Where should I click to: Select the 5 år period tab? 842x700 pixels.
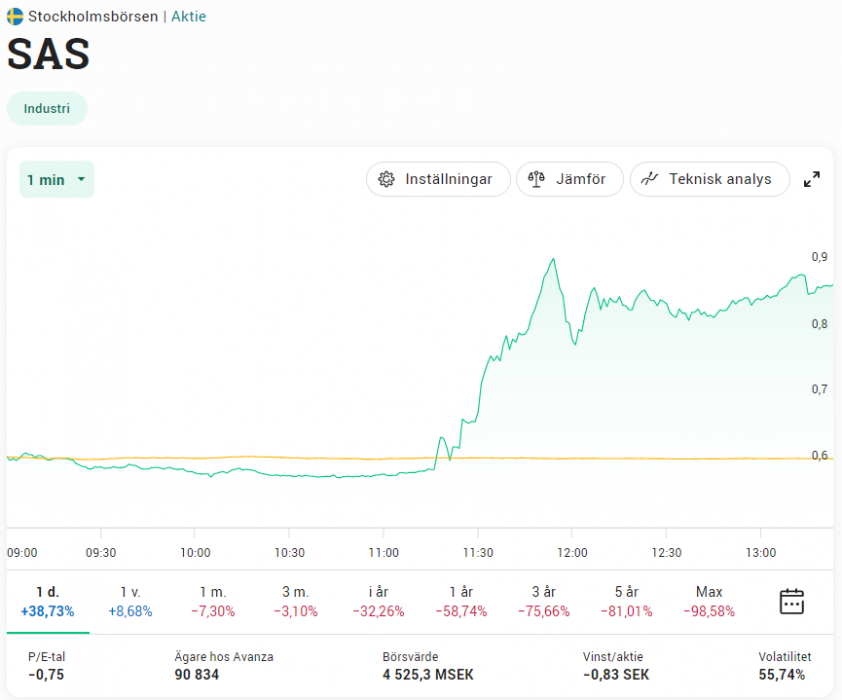627,601
